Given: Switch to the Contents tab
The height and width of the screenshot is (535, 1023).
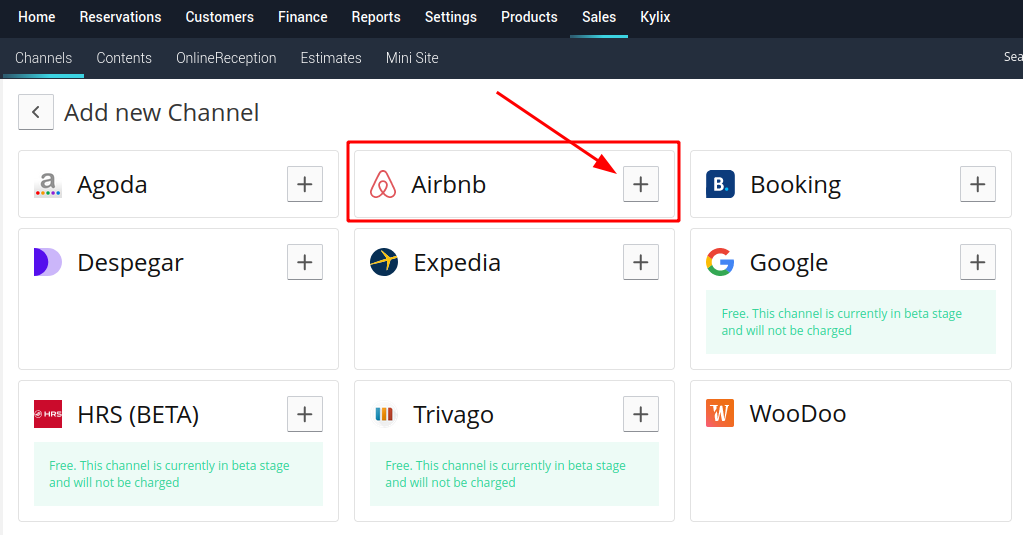Looking at the screenshot, I should pos(124,58).
